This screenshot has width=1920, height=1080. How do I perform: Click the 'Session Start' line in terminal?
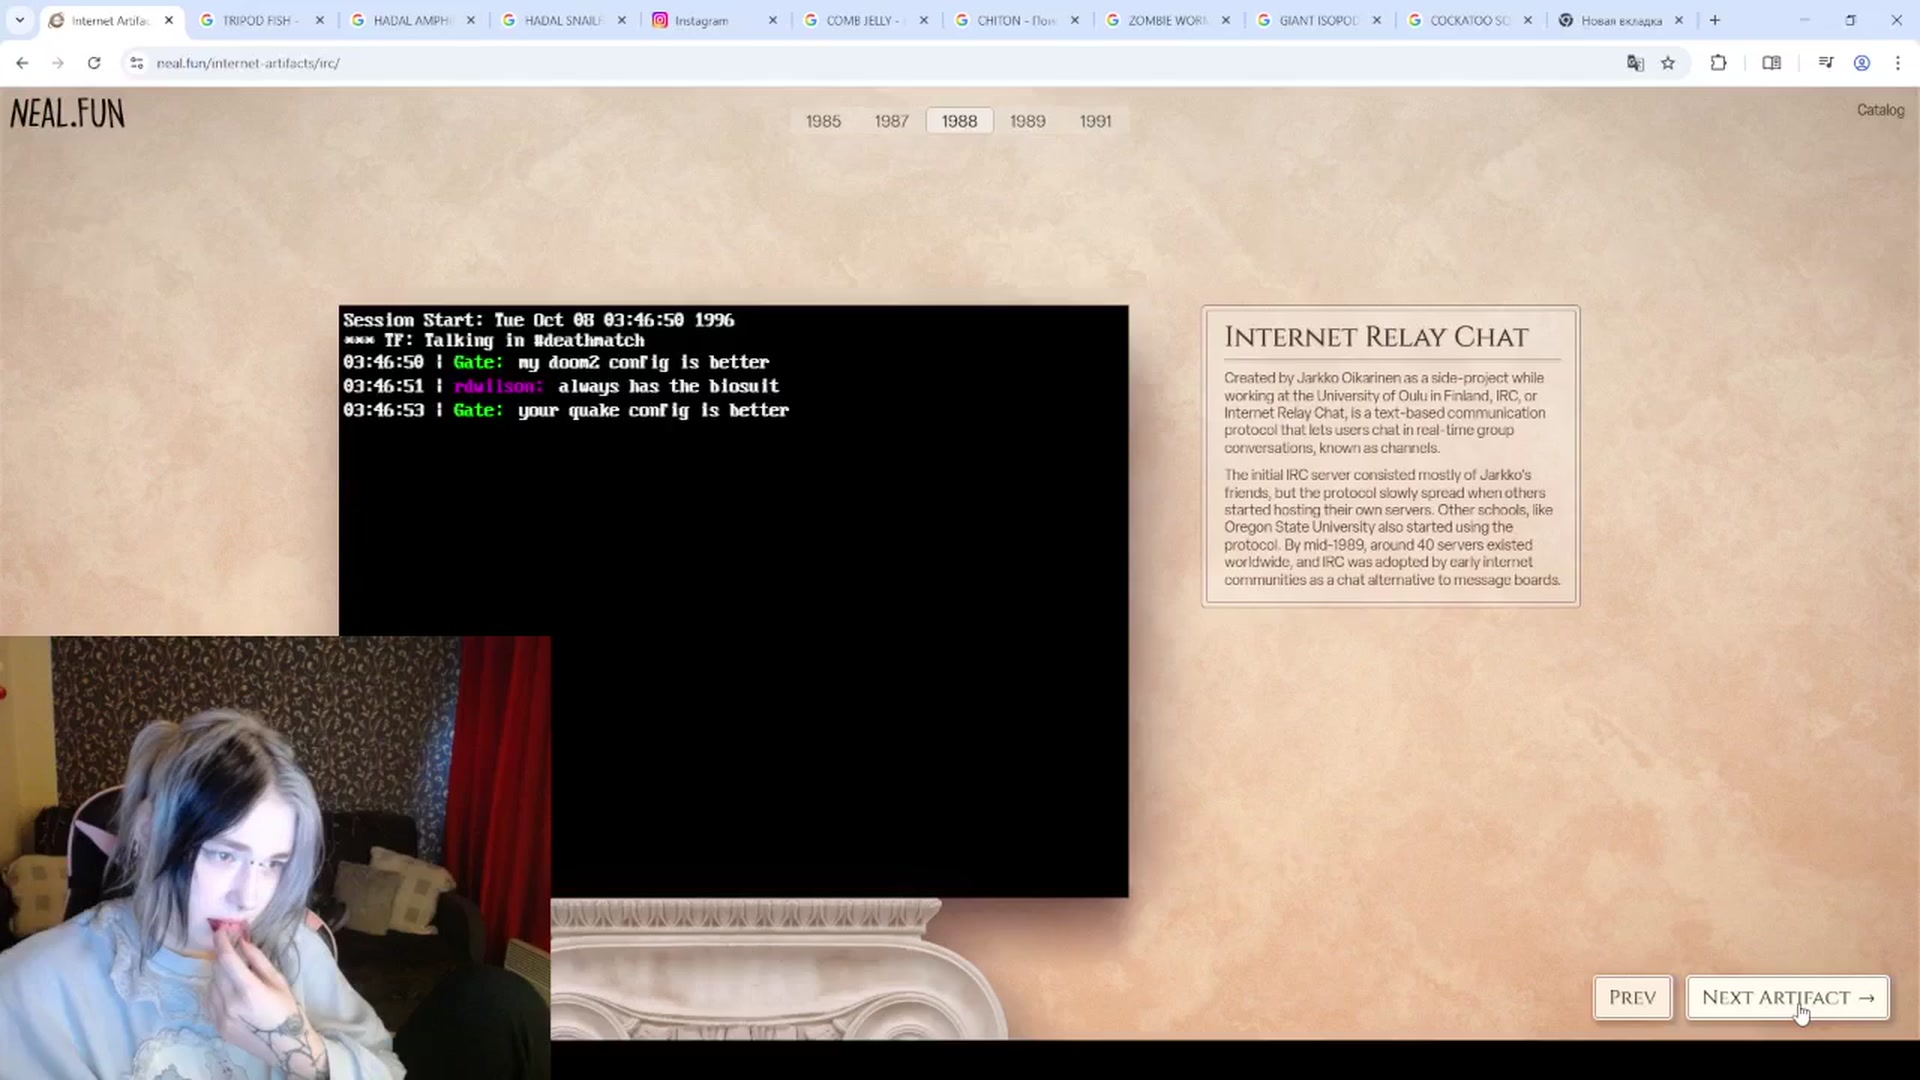point(538,320)
